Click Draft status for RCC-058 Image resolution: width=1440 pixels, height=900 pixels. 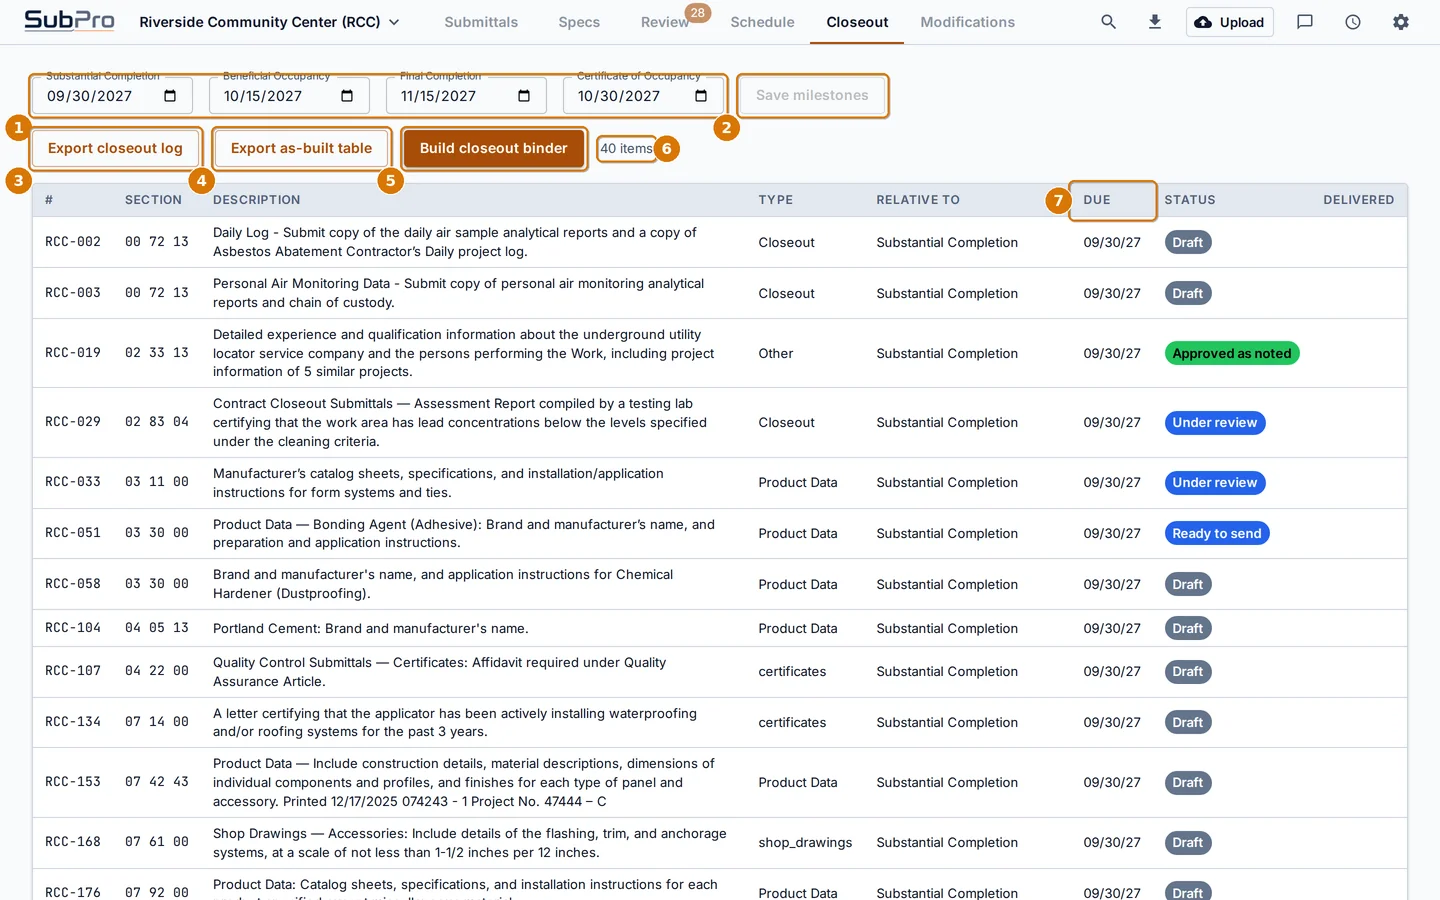1188,585
